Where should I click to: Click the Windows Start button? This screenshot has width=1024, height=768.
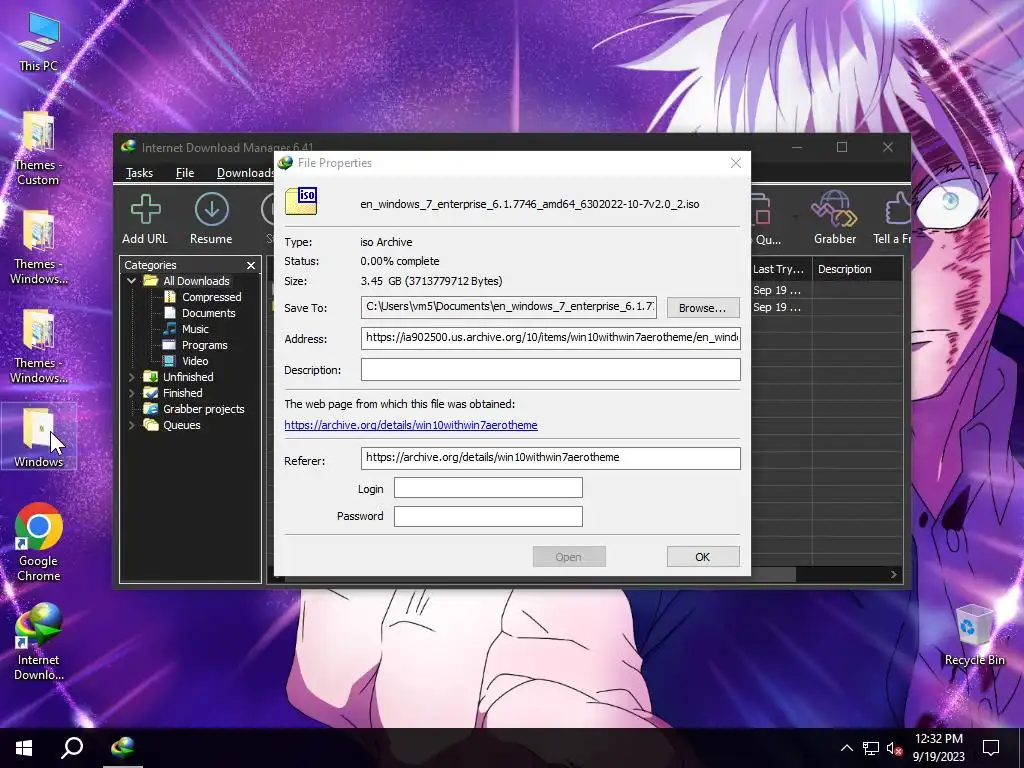point(24,748)
